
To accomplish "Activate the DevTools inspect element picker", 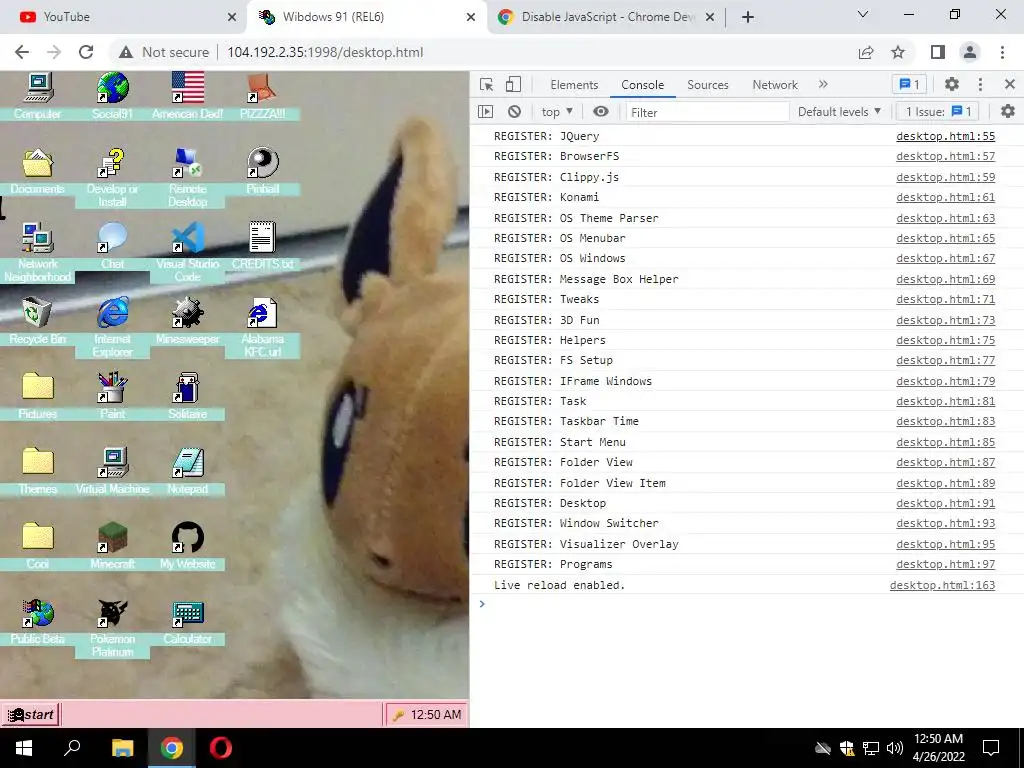I will point(487,84).
